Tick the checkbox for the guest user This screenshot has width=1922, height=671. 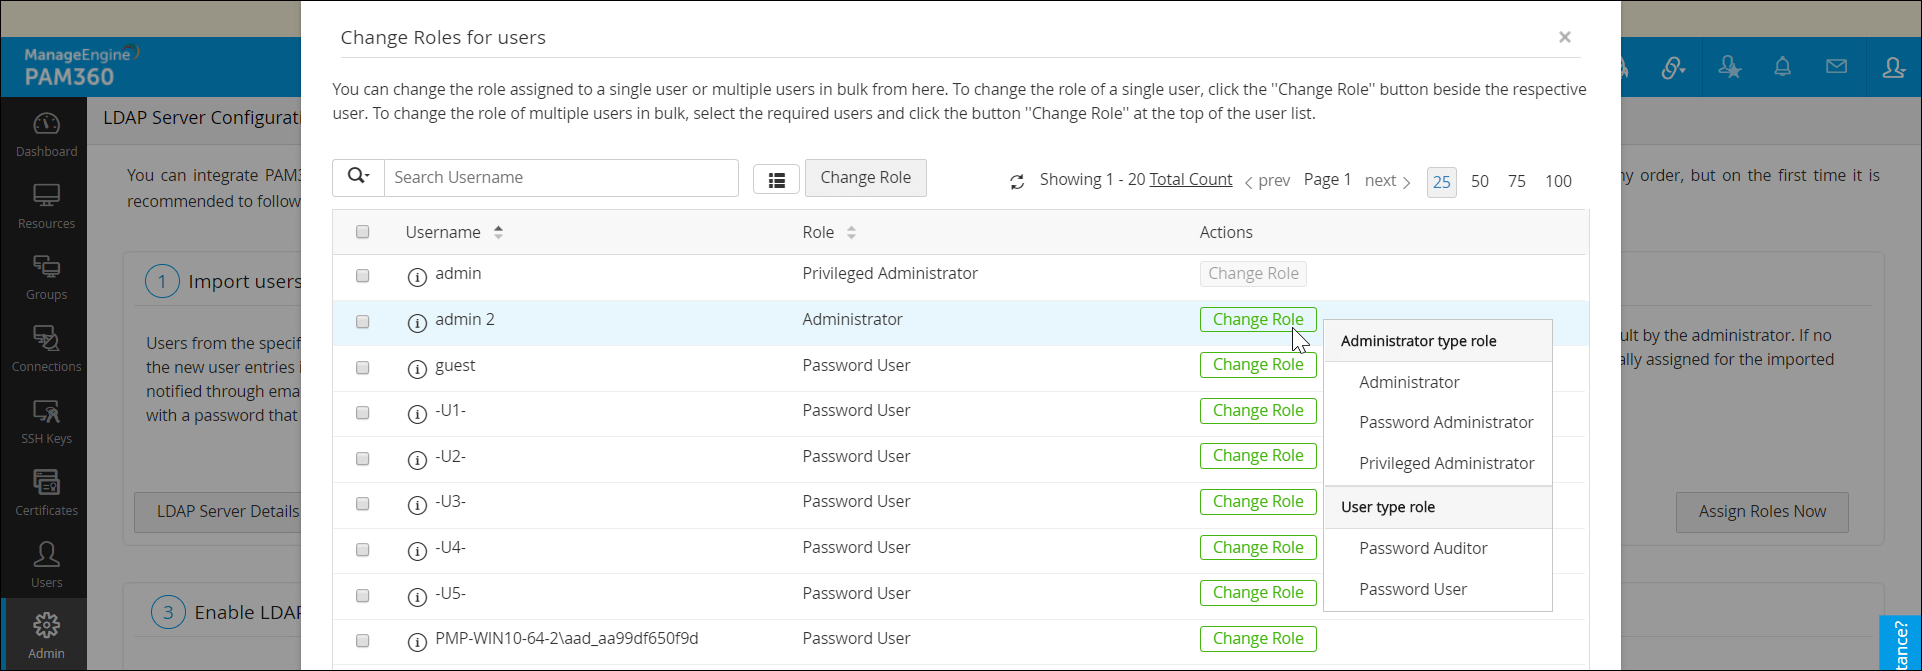pyautogui.click(x=363, y=368)
